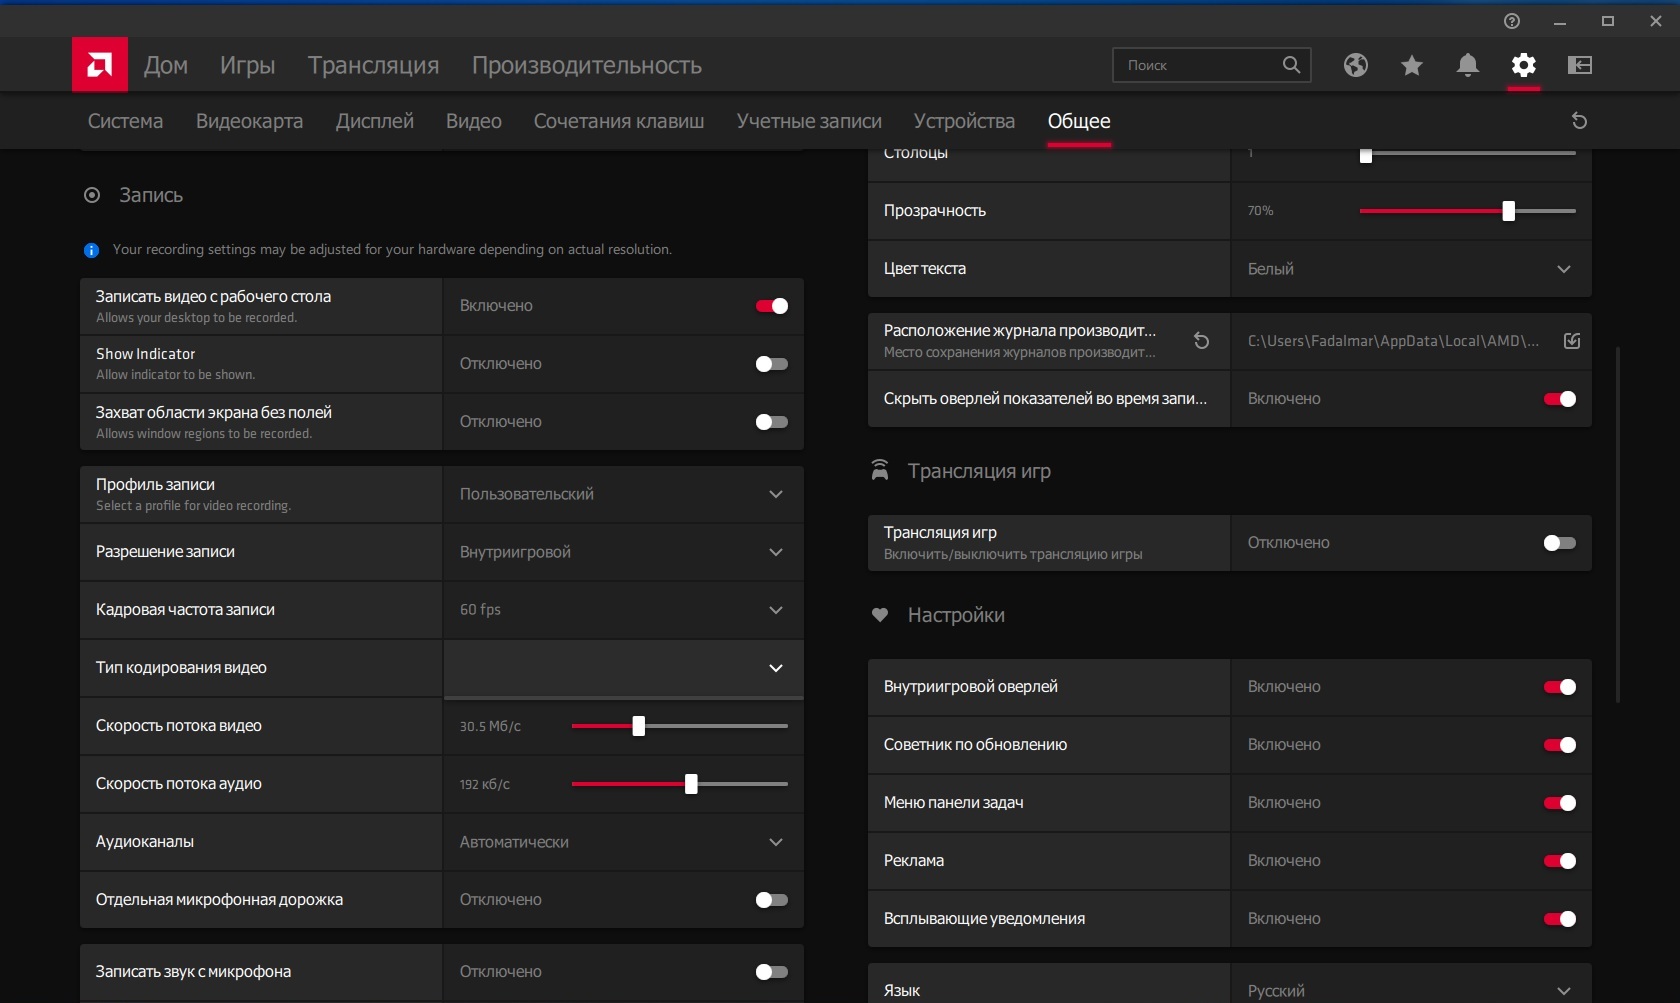The width and height of the screenshot is (1680, 1003).
Task: Click the settings gear icon
Action: (1523, 65)
